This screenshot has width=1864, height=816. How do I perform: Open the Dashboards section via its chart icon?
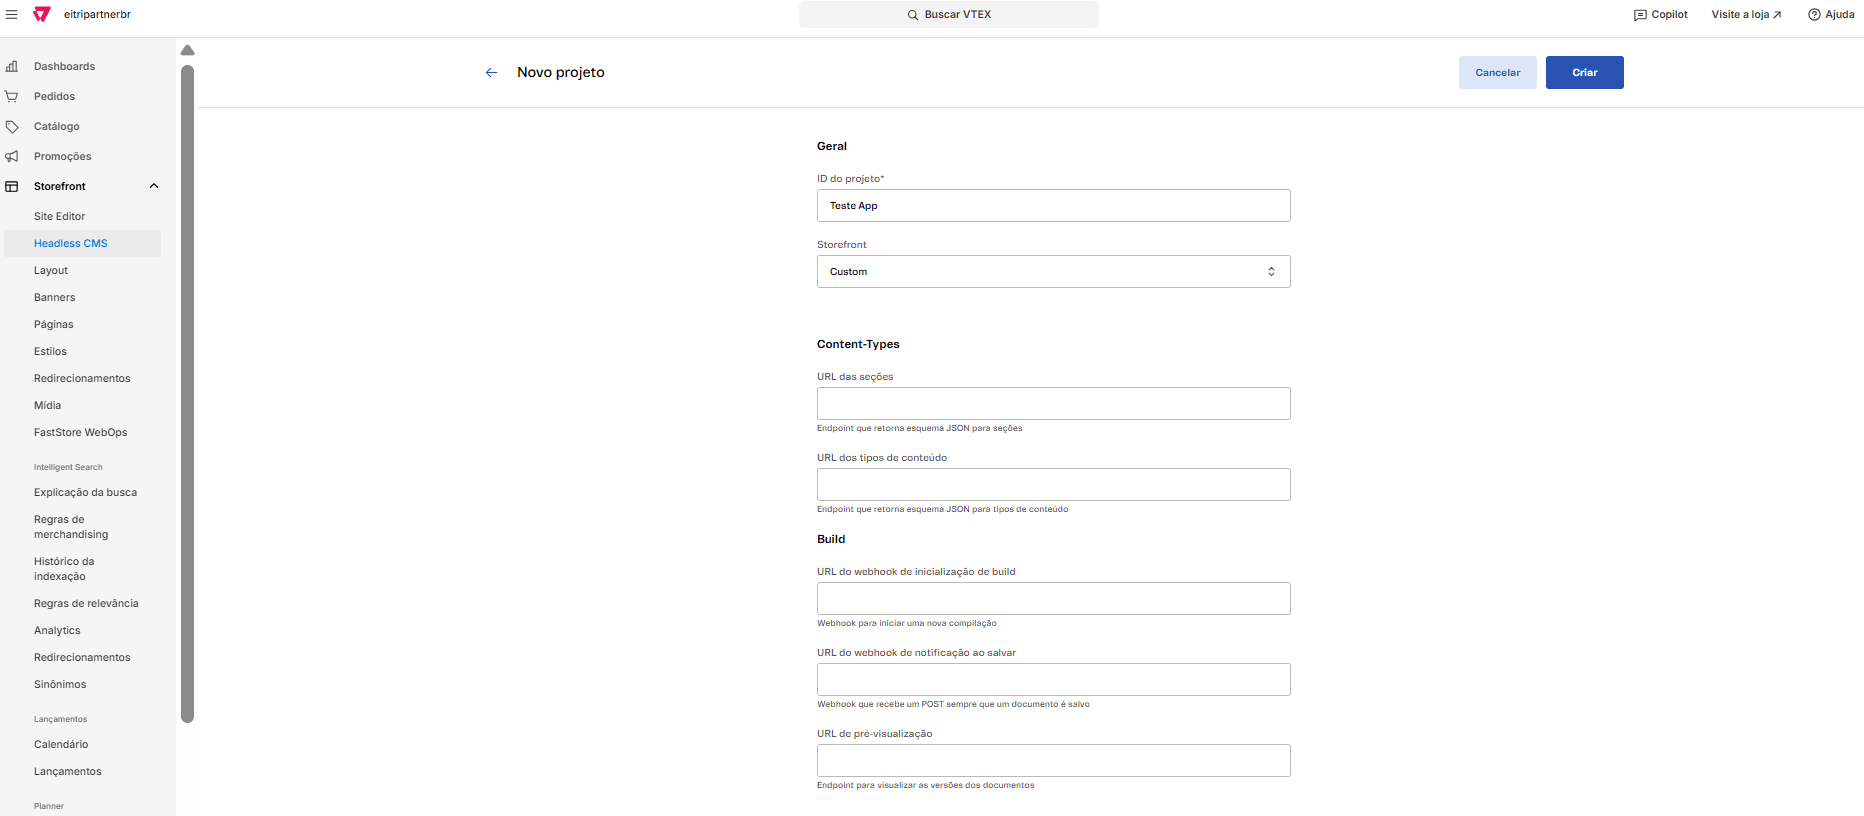12,66
